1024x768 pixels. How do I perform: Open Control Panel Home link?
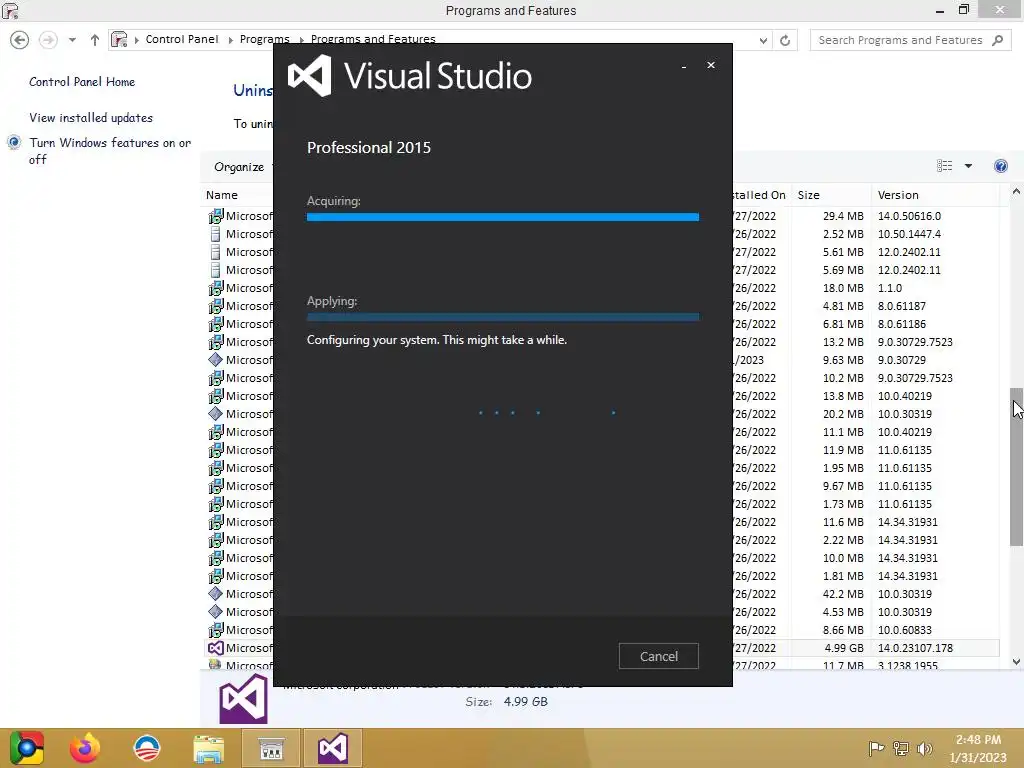[82, 82]
